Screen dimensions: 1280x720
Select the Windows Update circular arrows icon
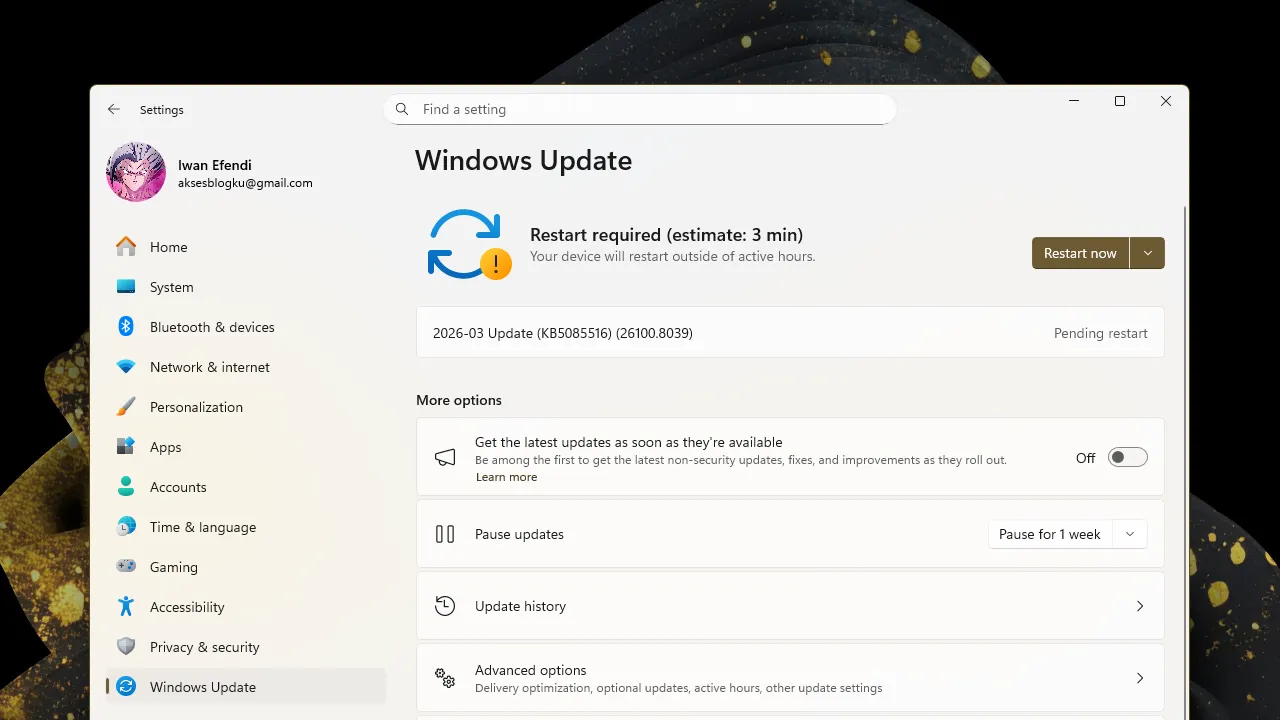(125, 687)
